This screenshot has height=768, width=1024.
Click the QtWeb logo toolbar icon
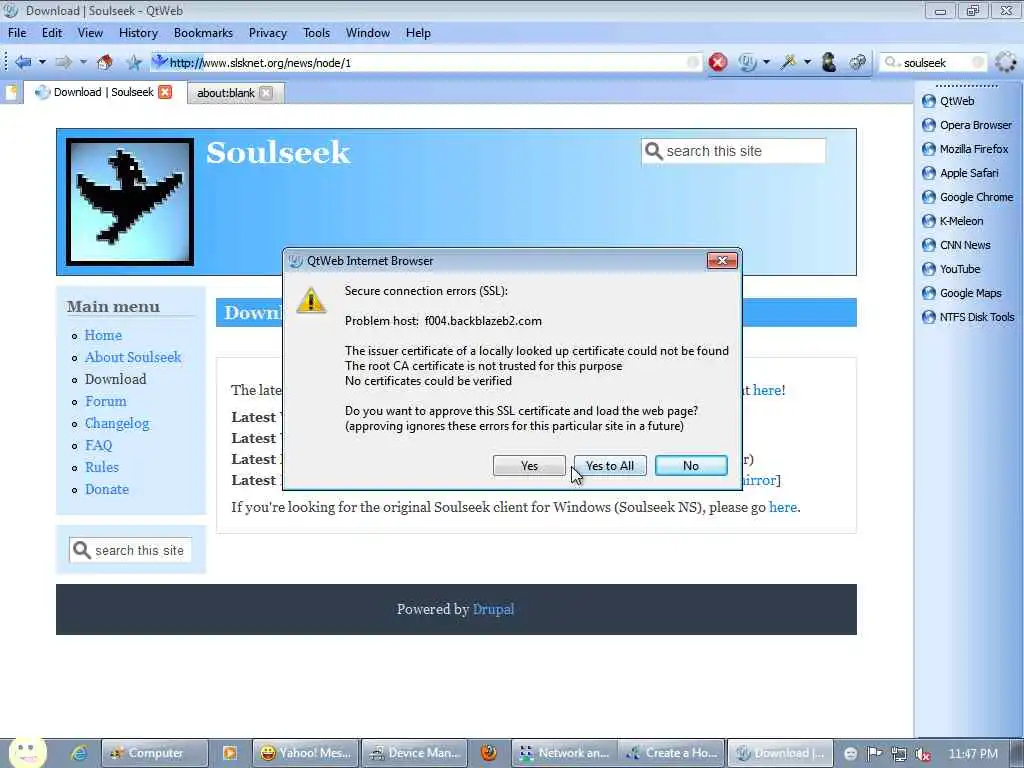(747, 63)
